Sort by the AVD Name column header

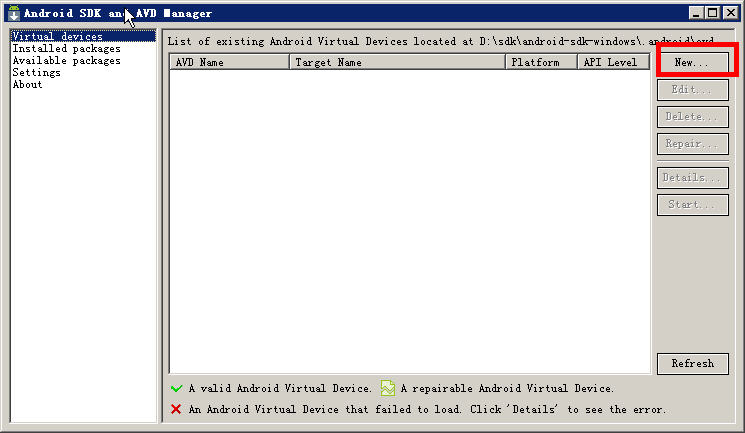[229, 62]
